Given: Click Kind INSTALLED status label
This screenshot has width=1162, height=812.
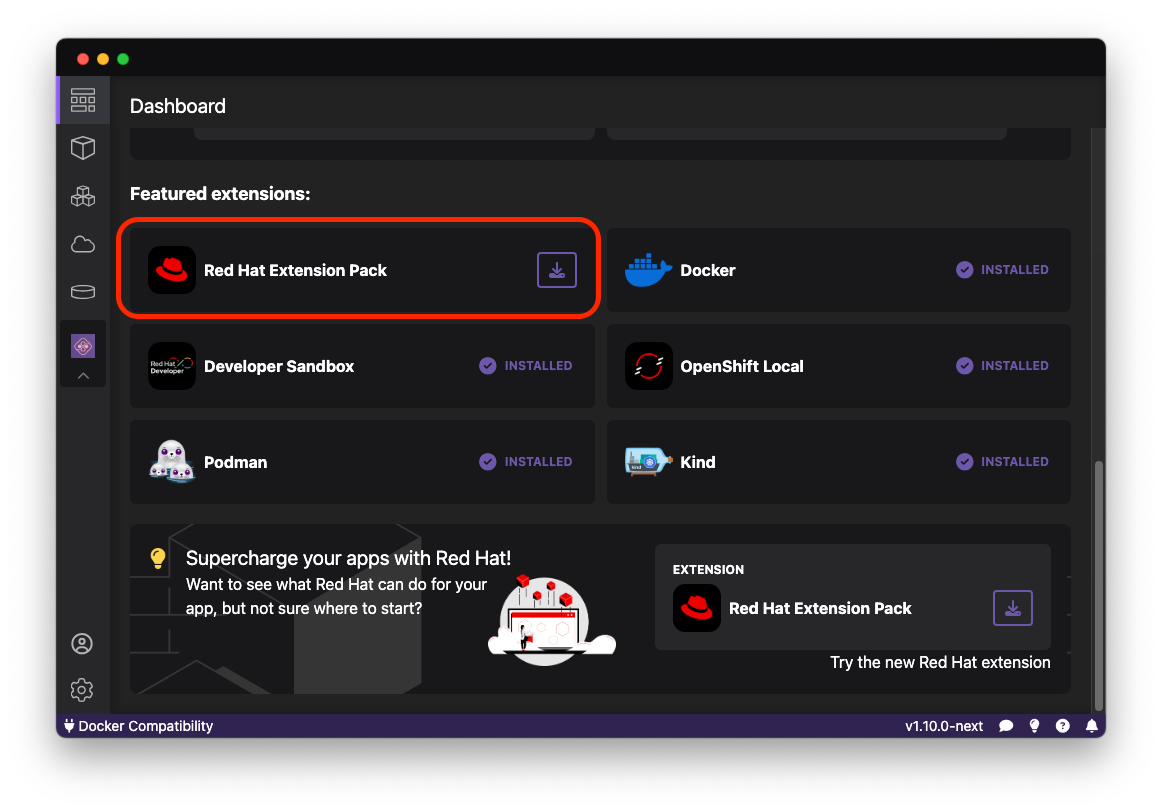Looking at the screenshot, I should click(x=1015, y=462).
